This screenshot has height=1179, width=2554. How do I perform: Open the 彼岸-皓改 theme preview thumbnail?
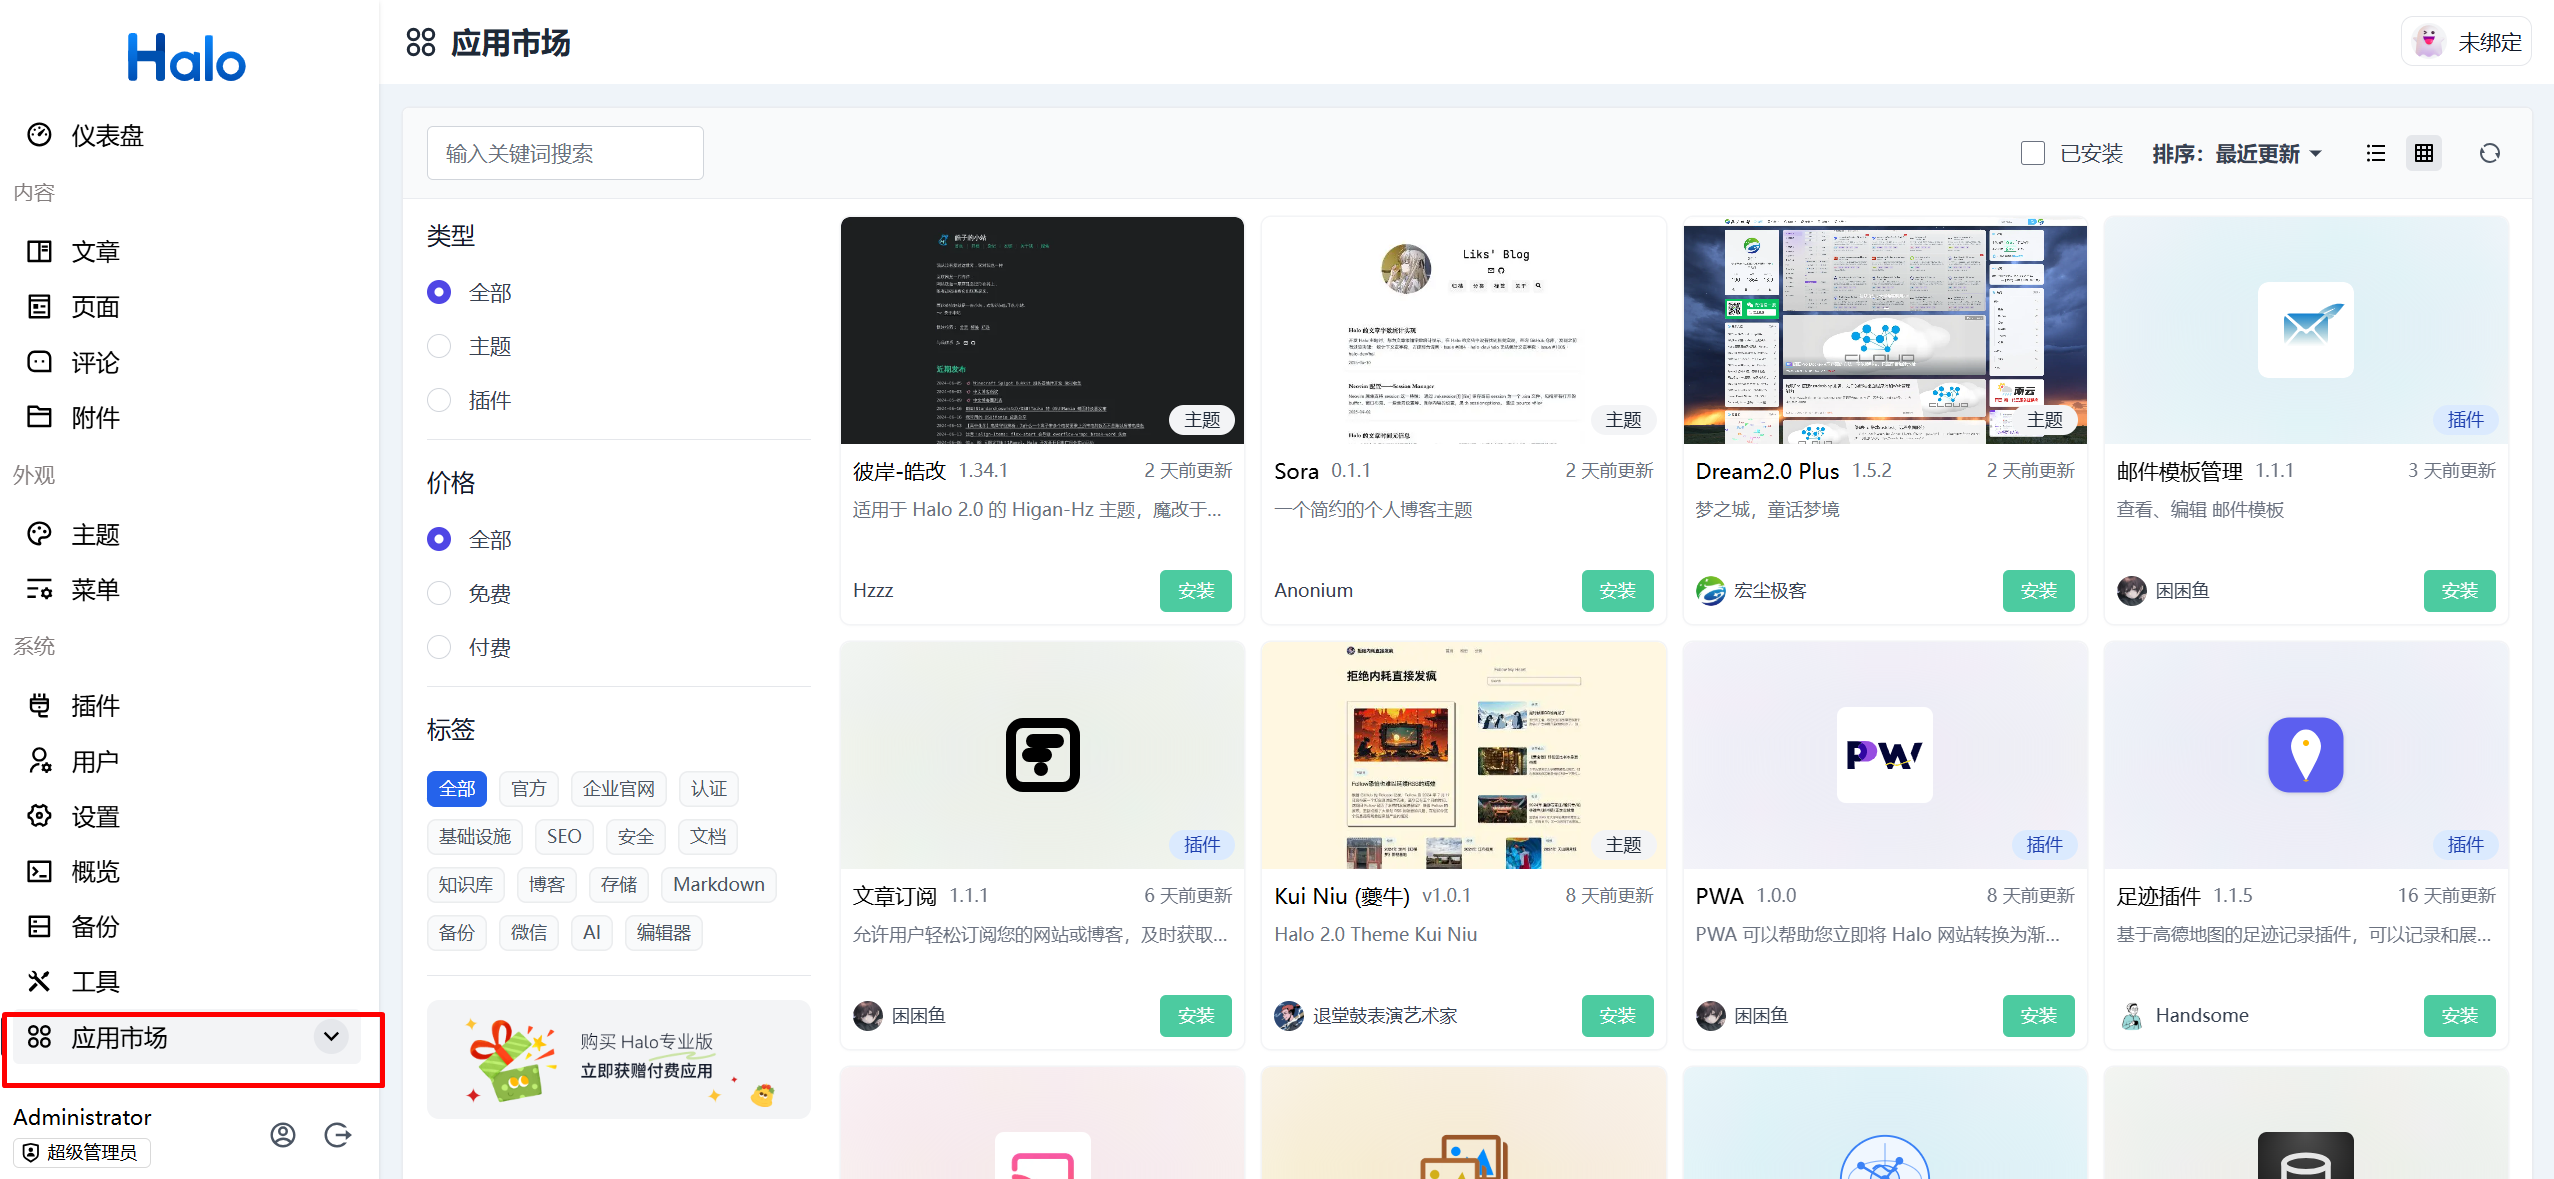[1043, 330]
